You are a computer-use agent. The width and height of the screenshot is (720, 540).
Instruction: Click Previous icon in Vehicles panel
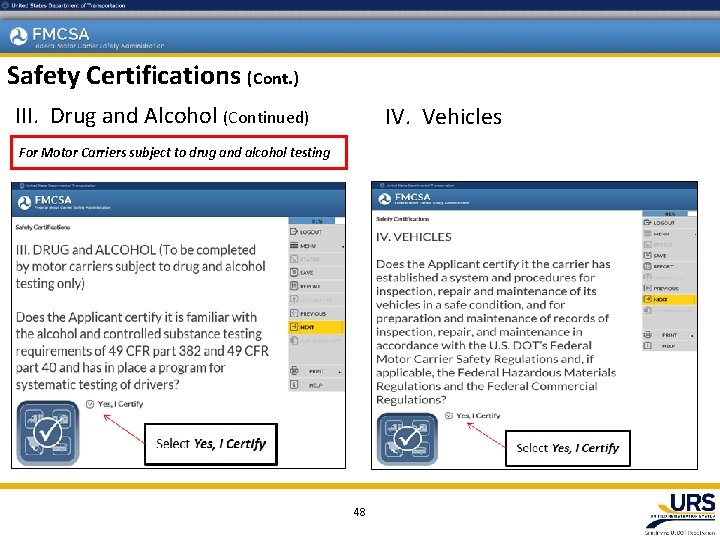click(647, 288)
